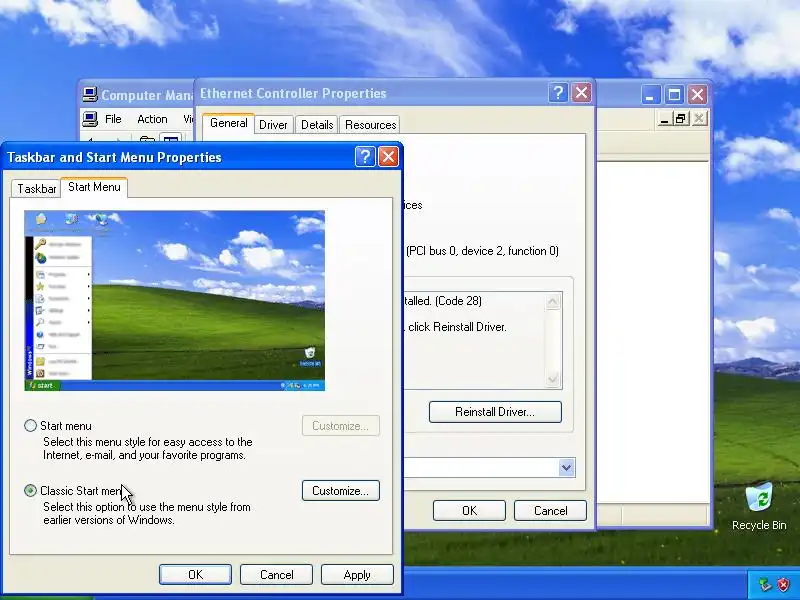Image resolution: width=800 pixels, height=600 pixels.
Task: Click the Computer Management menu bar system icon
Action: coord(90,119)
